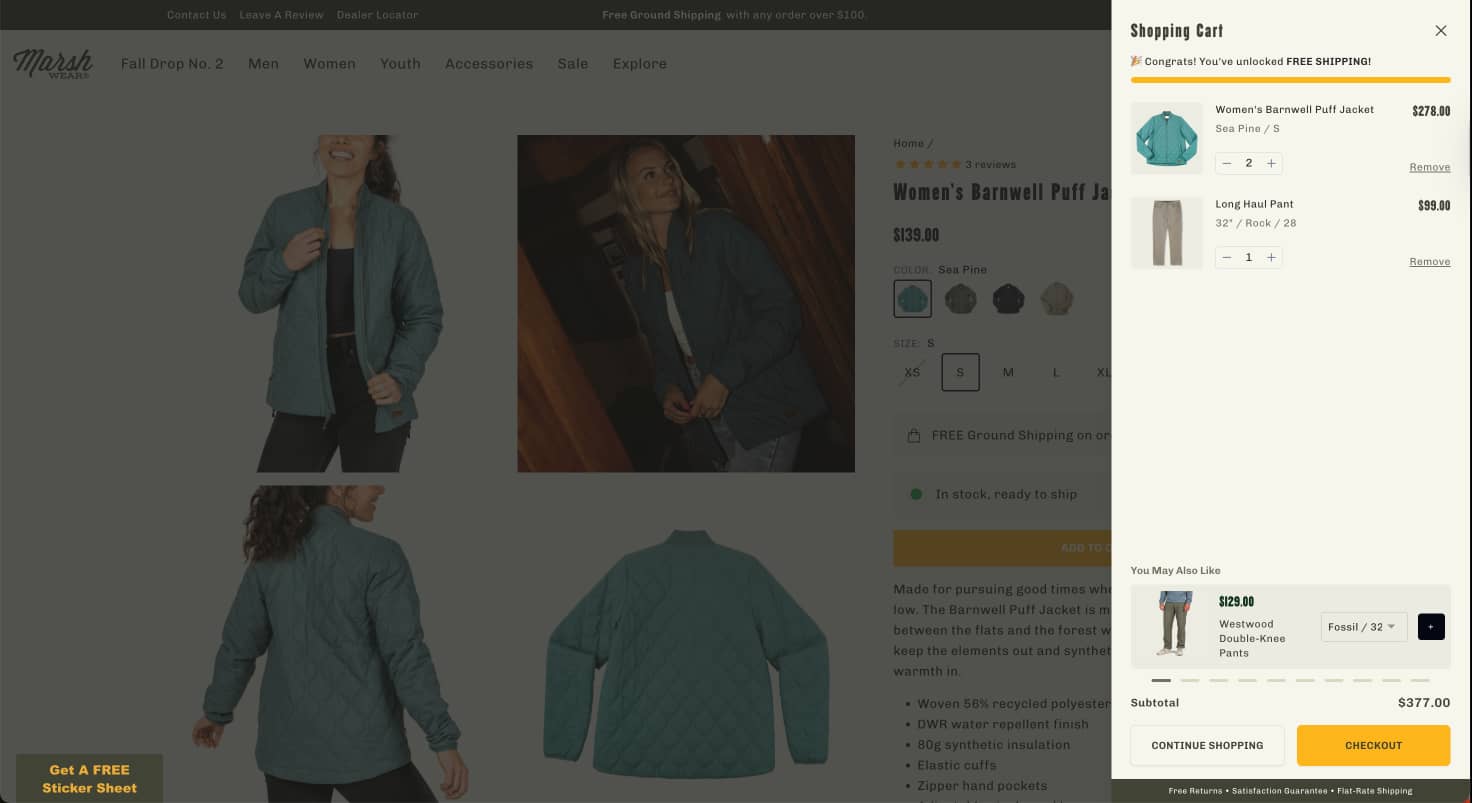
Task: Open Long Haul Pant cart thumbnail
Action: tap(1166, 233)
